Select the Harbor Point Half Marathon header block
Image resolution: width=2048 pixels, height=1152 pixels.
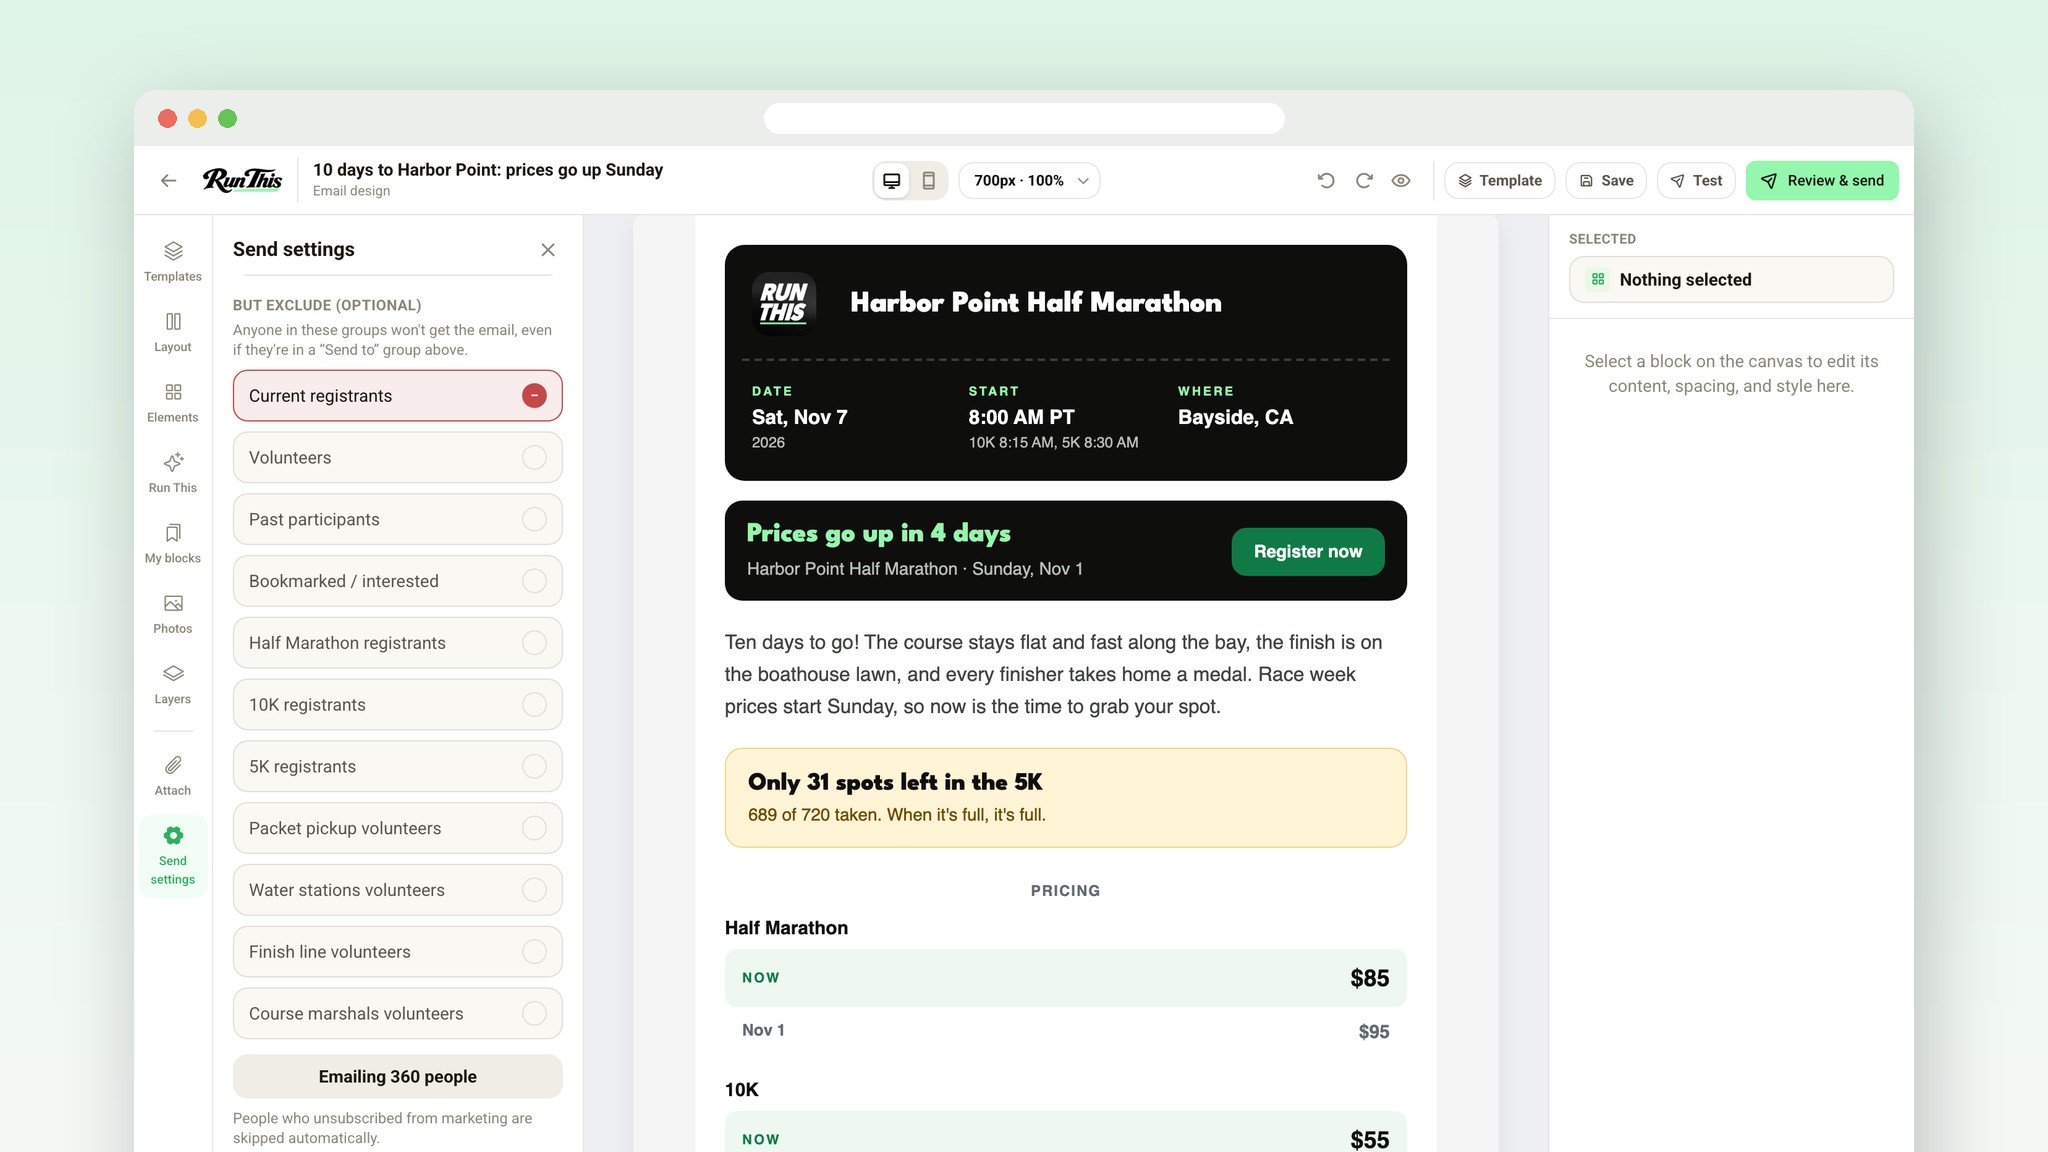click(x=1066, y=363)
